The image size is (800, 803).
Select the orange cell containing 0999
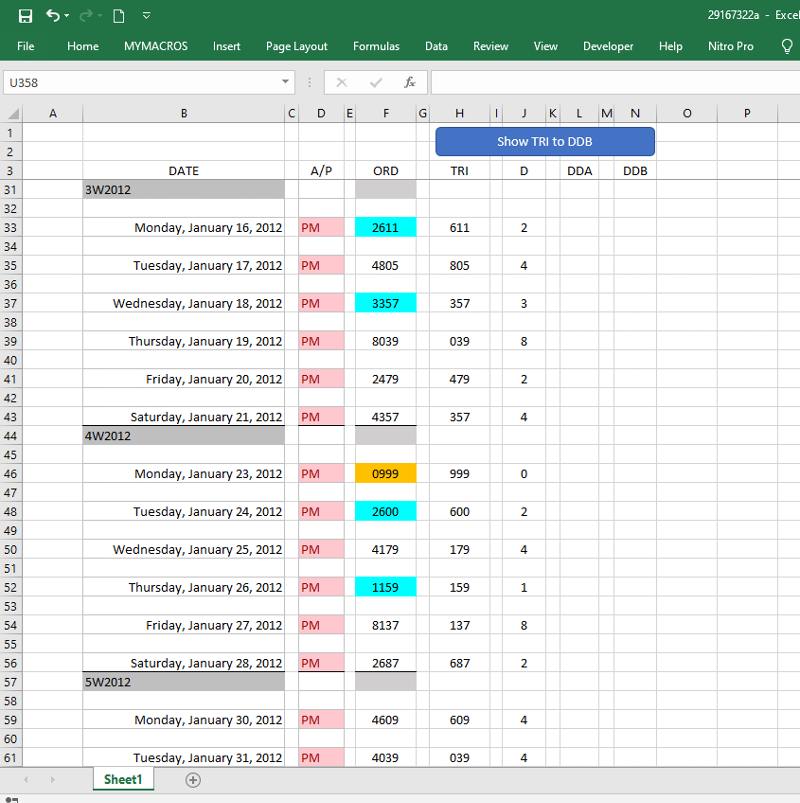385,474
